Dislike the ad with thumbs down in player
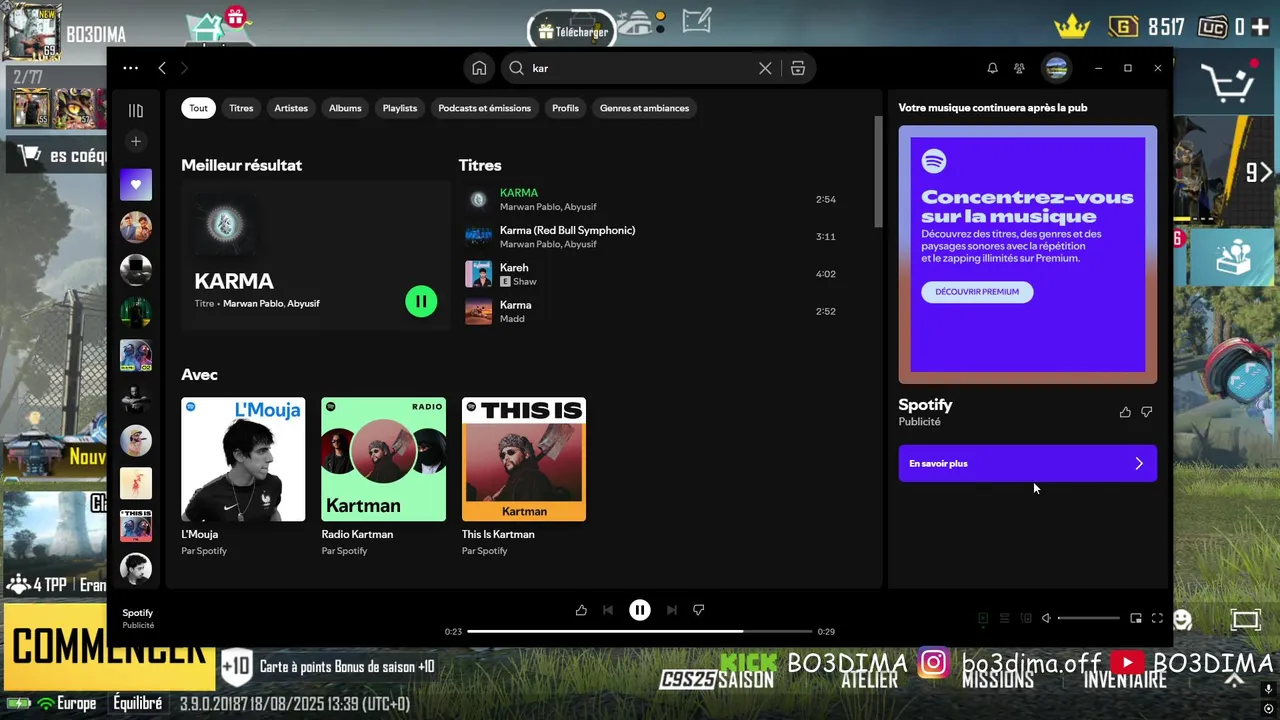 pos(699,610)
